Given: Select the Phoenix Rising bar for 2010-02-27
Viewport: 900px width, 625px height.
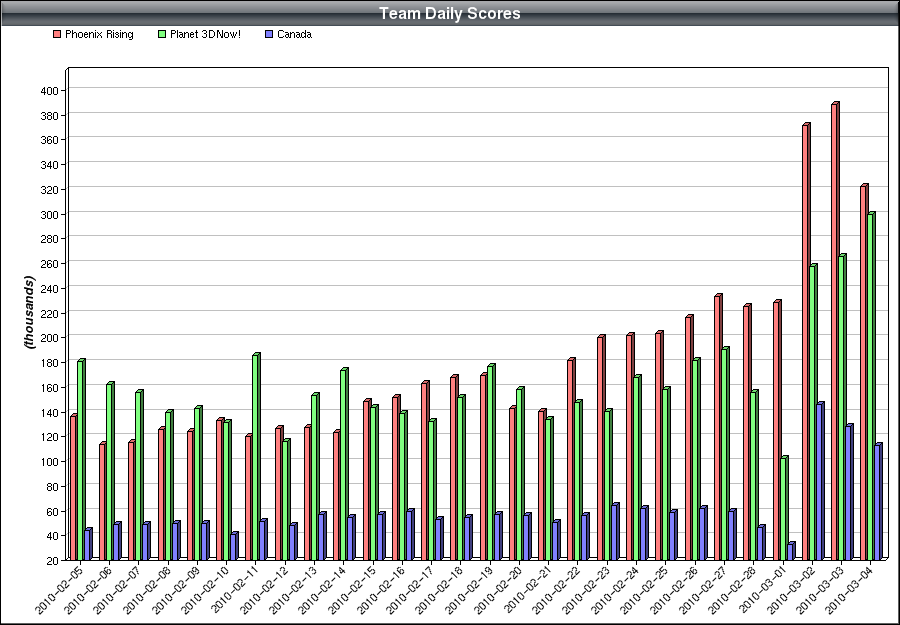Looking at the screenshot, I should pos(718,428).
